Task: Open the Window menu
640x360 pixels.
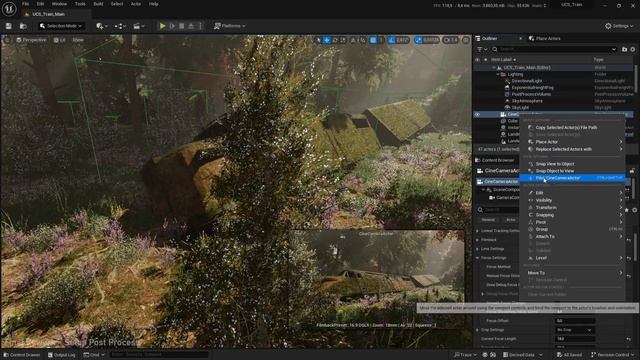Action: [x=59, y=4]
